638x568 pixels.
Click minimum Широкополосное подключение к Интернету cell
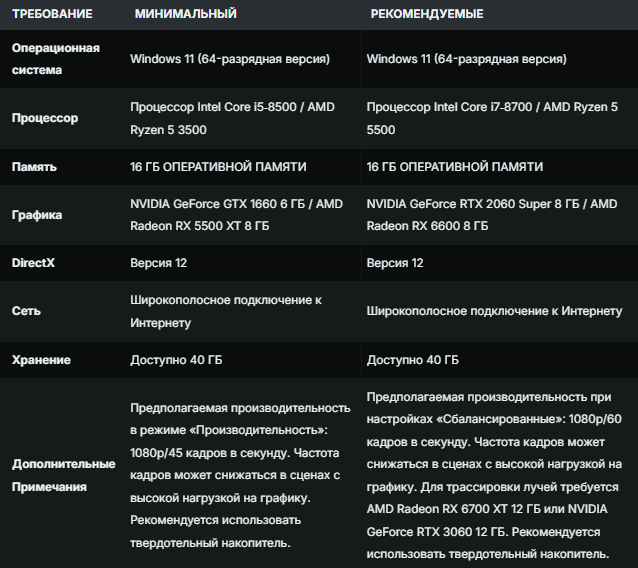tap(226, 311)
